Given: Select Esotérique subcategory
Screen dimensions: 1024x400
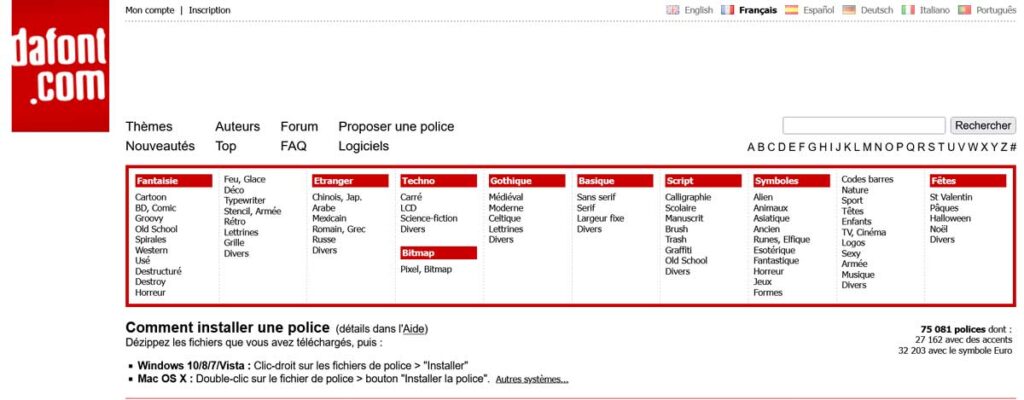Looking at the screenshot, I should pos(775,250).
